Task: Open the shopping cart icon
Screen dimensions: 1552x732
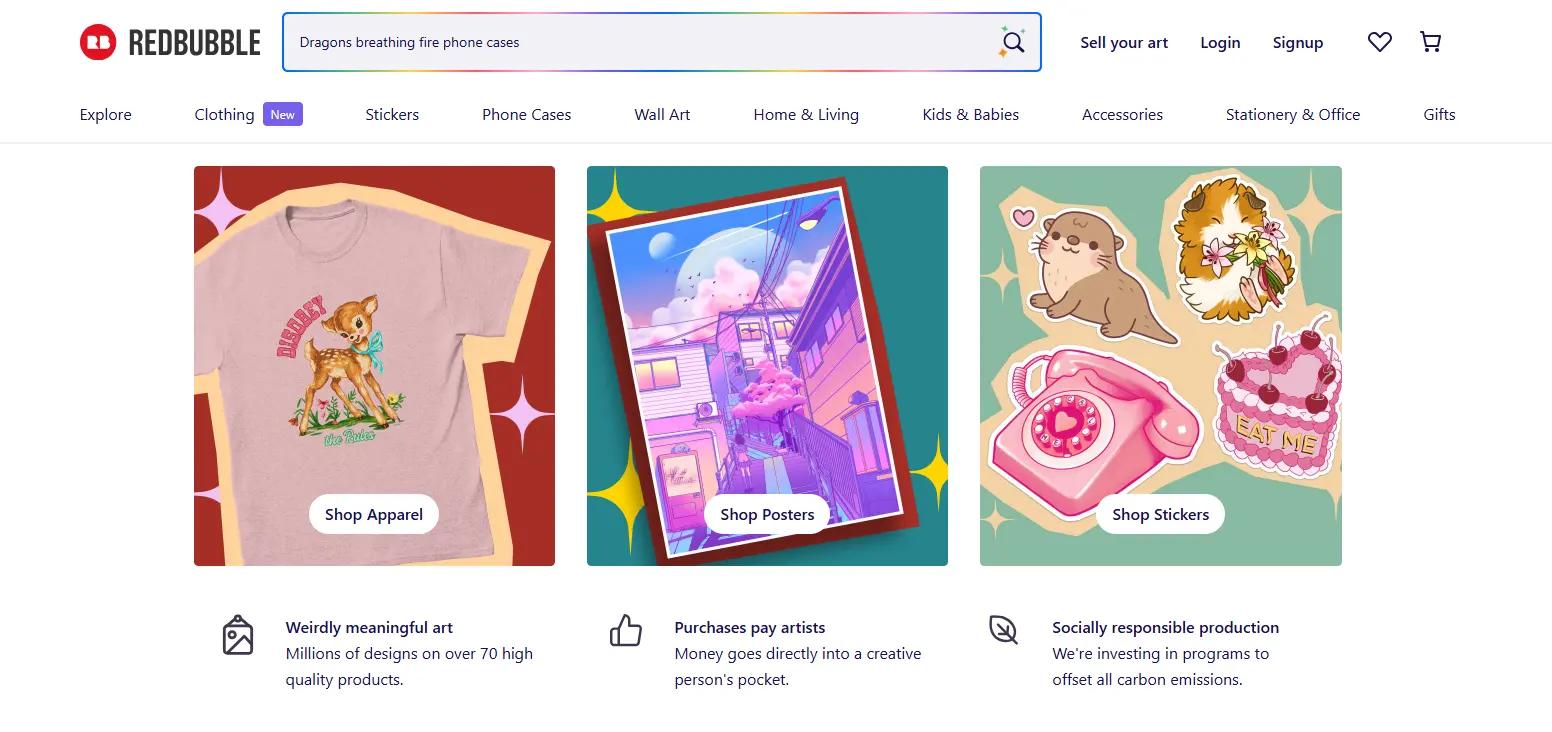Action: (1431, 42)
